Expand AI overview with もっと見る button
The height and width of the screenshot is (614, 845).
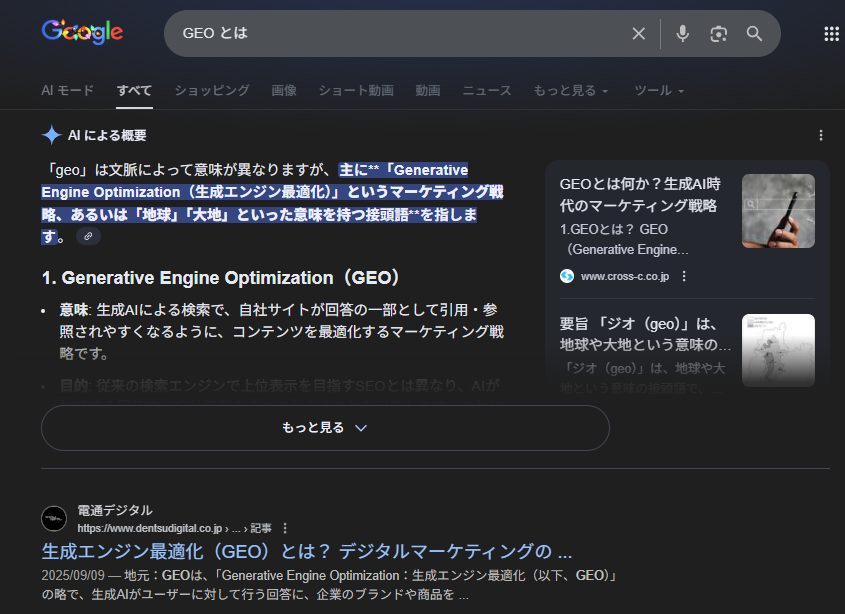[325, 428]
